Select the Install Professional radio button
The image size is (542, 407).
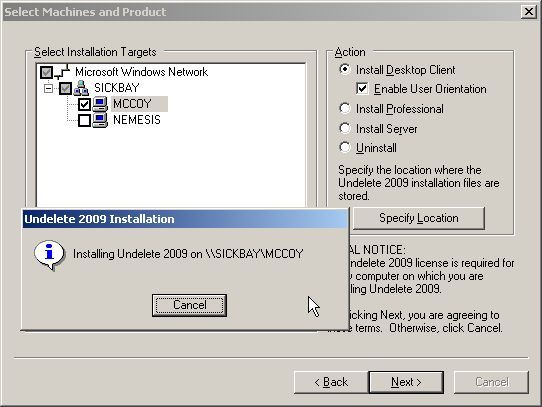345,109
